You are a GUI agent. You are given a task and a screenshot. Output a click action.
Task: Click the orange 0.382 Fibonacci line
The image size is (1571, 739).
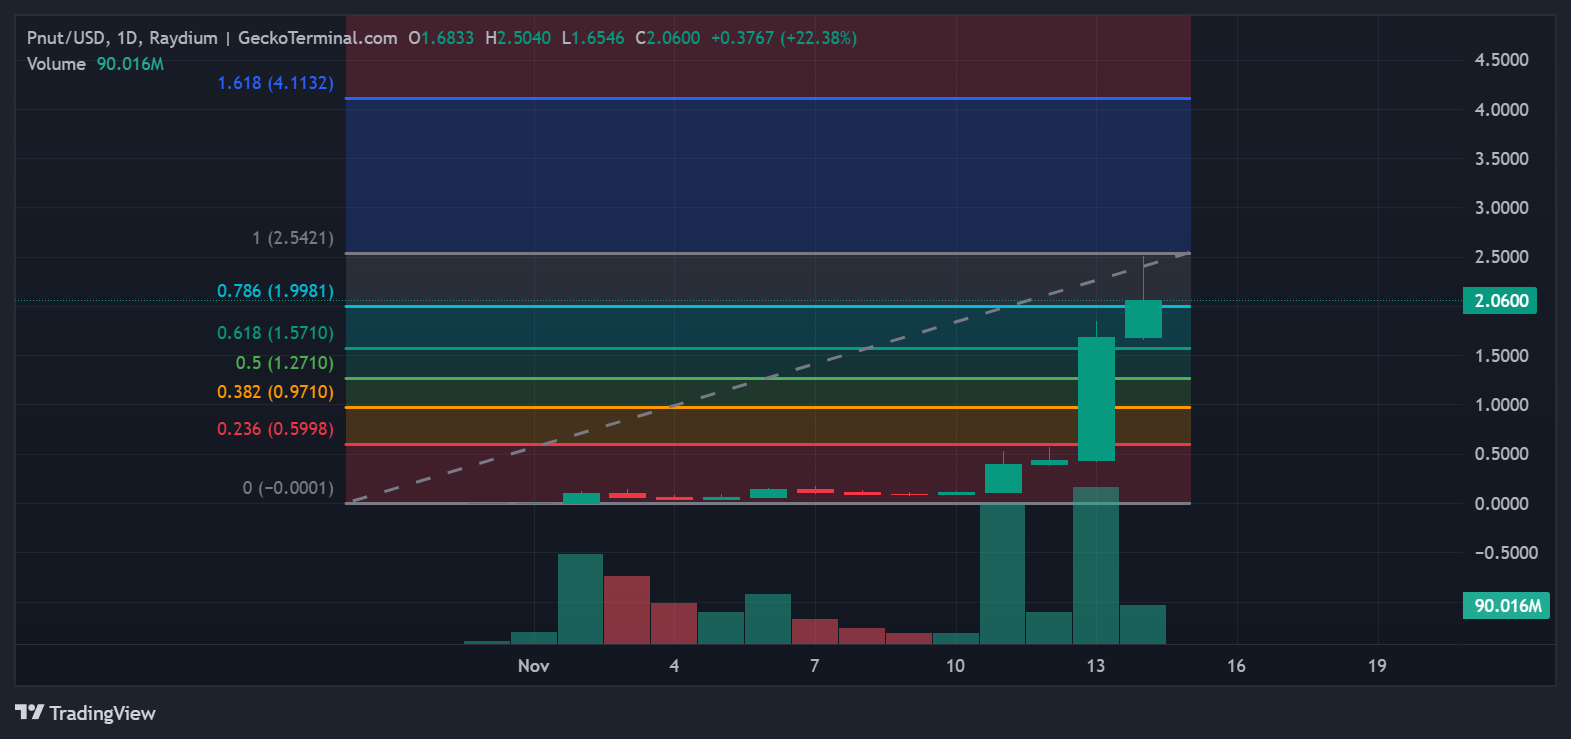(x=768, y=407)
